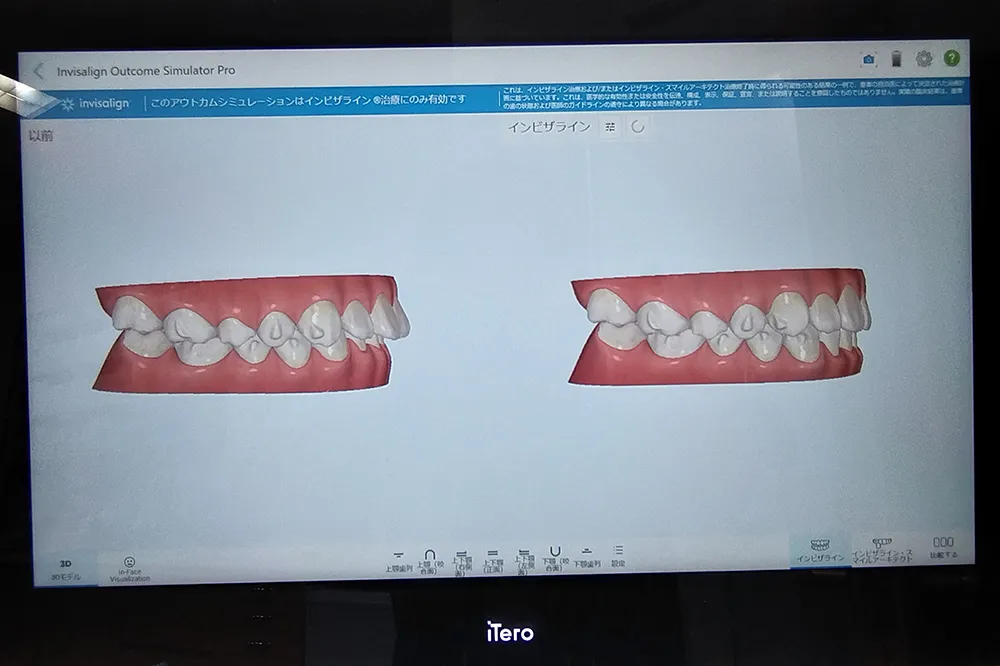Switch to lower occlusal view (下顎 咬合面)
This screenshot has width=1000, height=666.
(555, 558)
